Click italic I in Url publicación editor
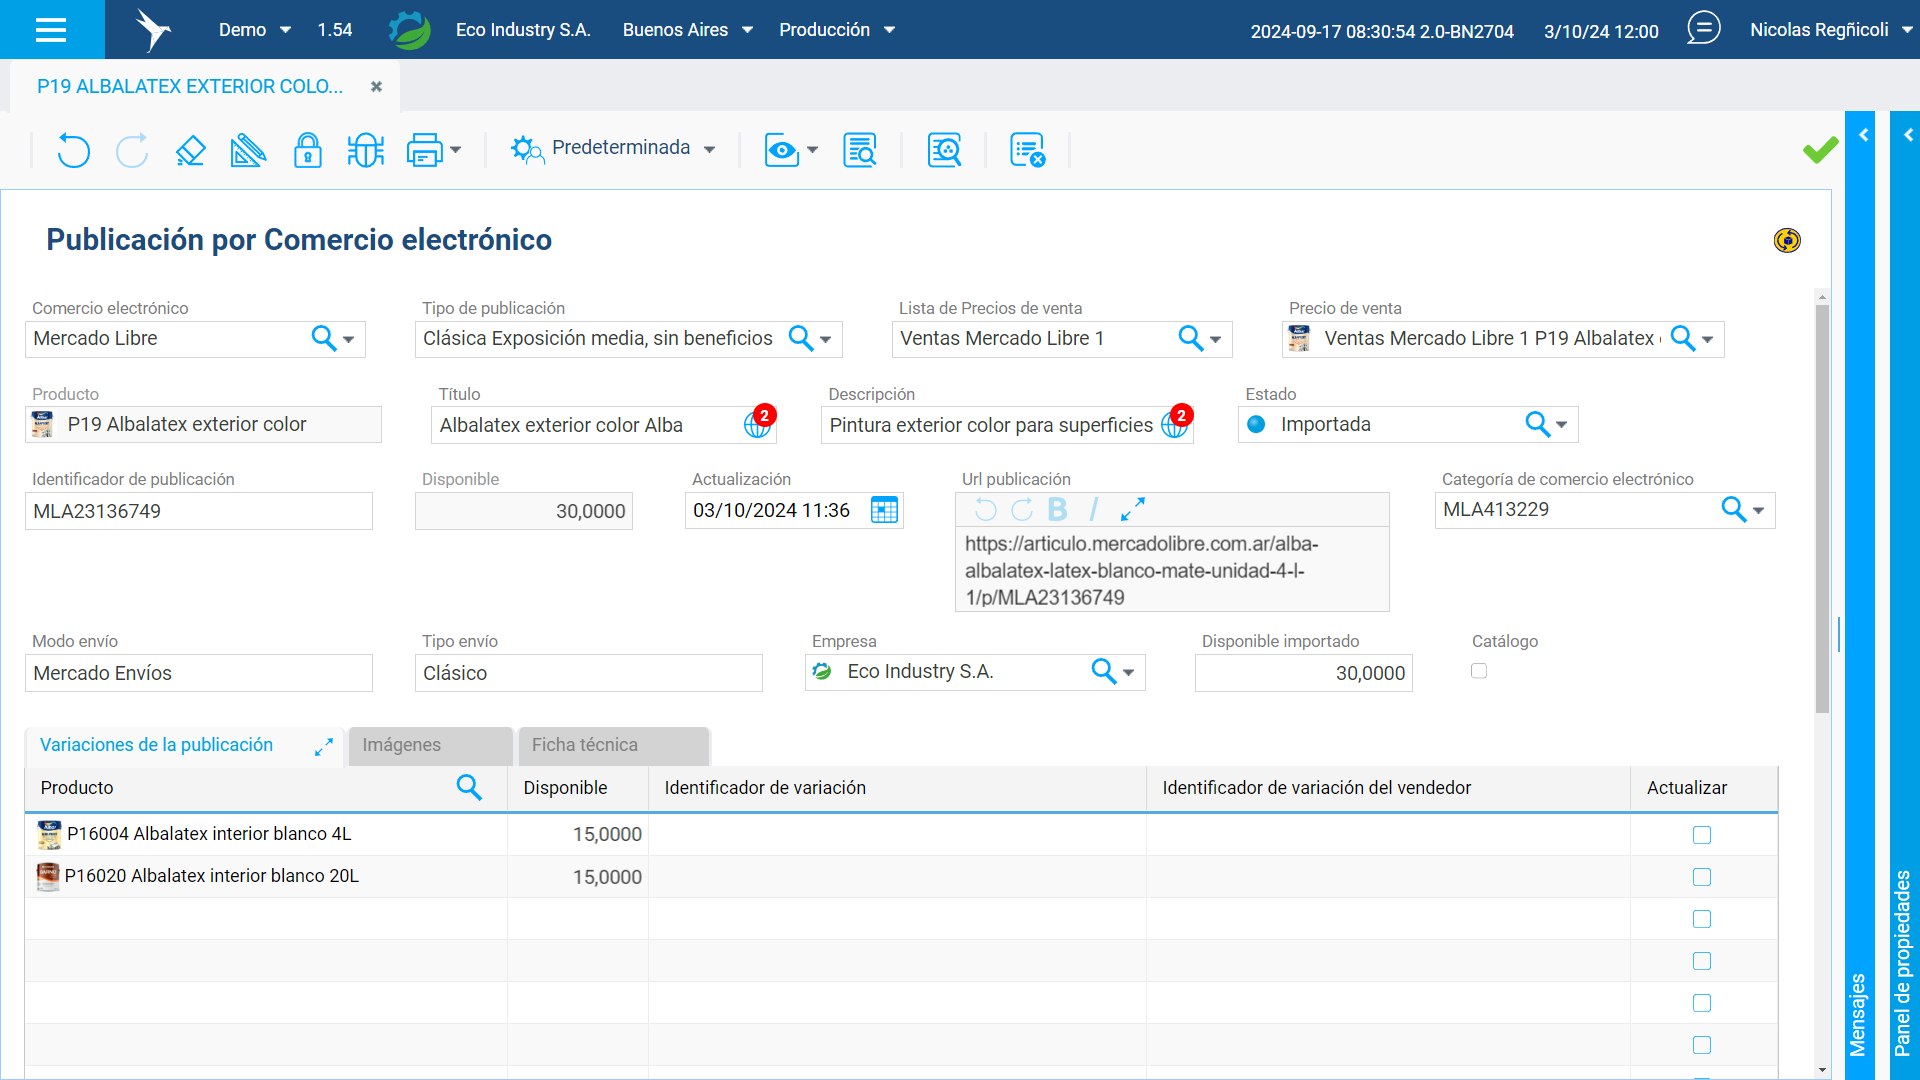1920x1080 pixels. point(1094,510)
